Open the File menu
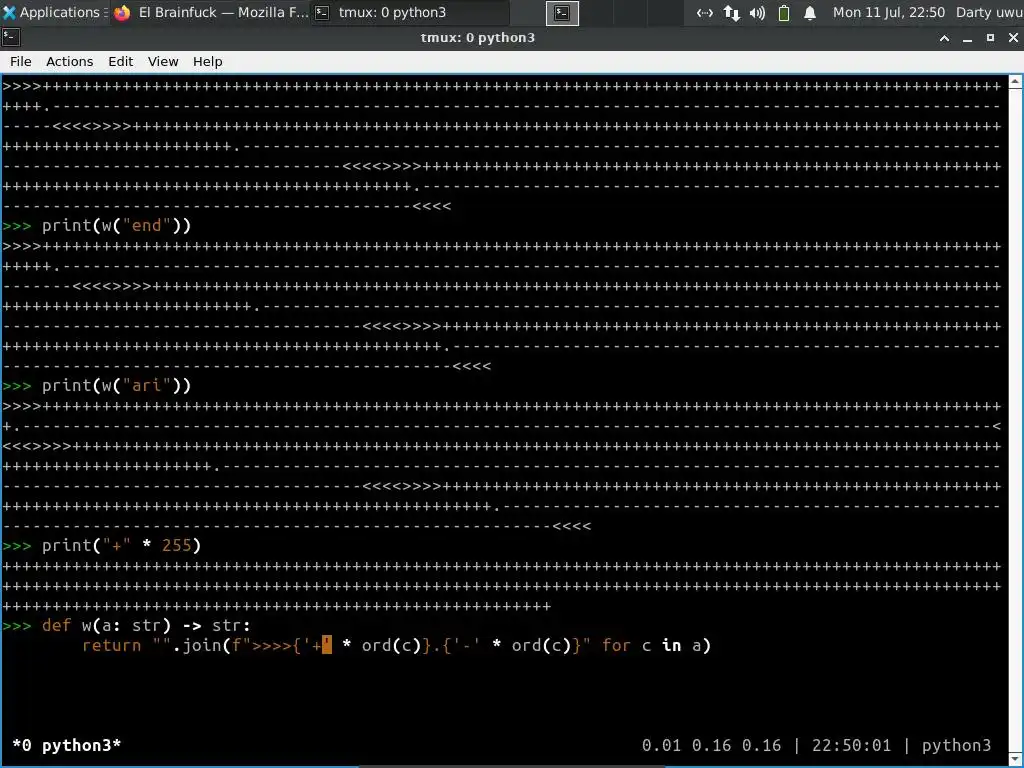The height and width of the screenshot is (768, 1024). pyautogui.click(x=20, y=61)
